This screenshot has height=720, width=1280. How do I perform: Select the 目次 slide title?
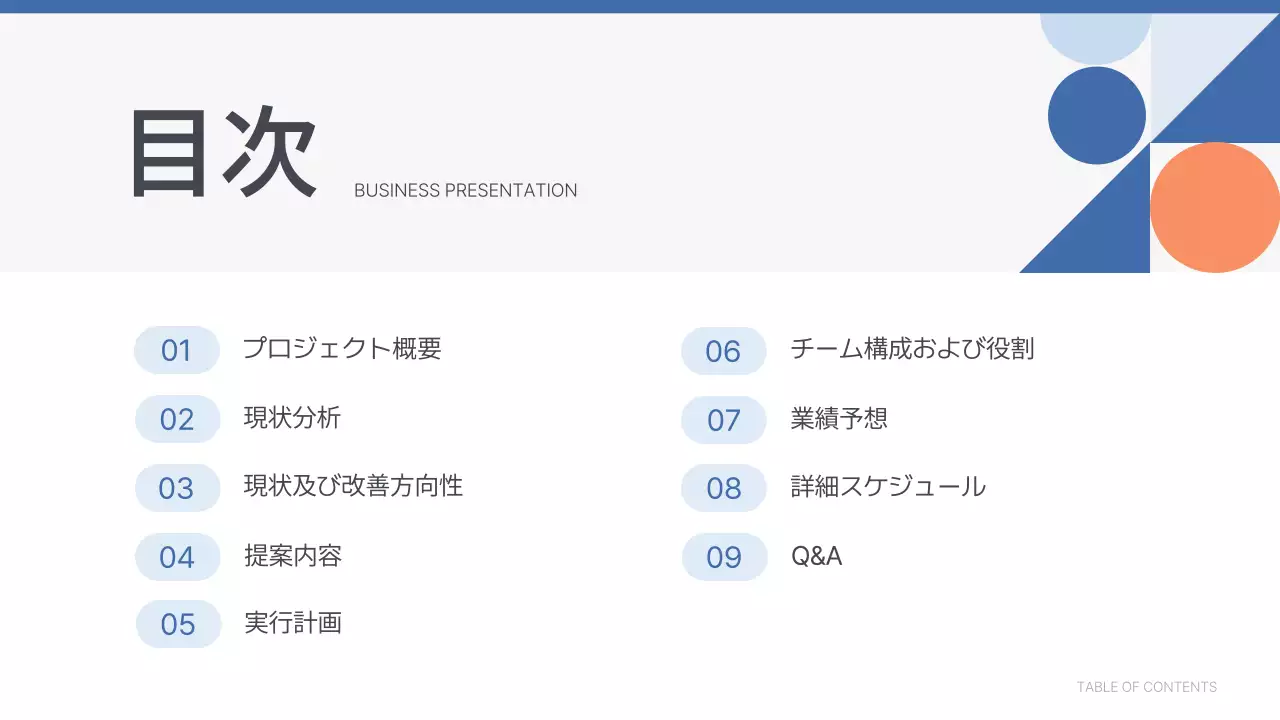[224, 154]
